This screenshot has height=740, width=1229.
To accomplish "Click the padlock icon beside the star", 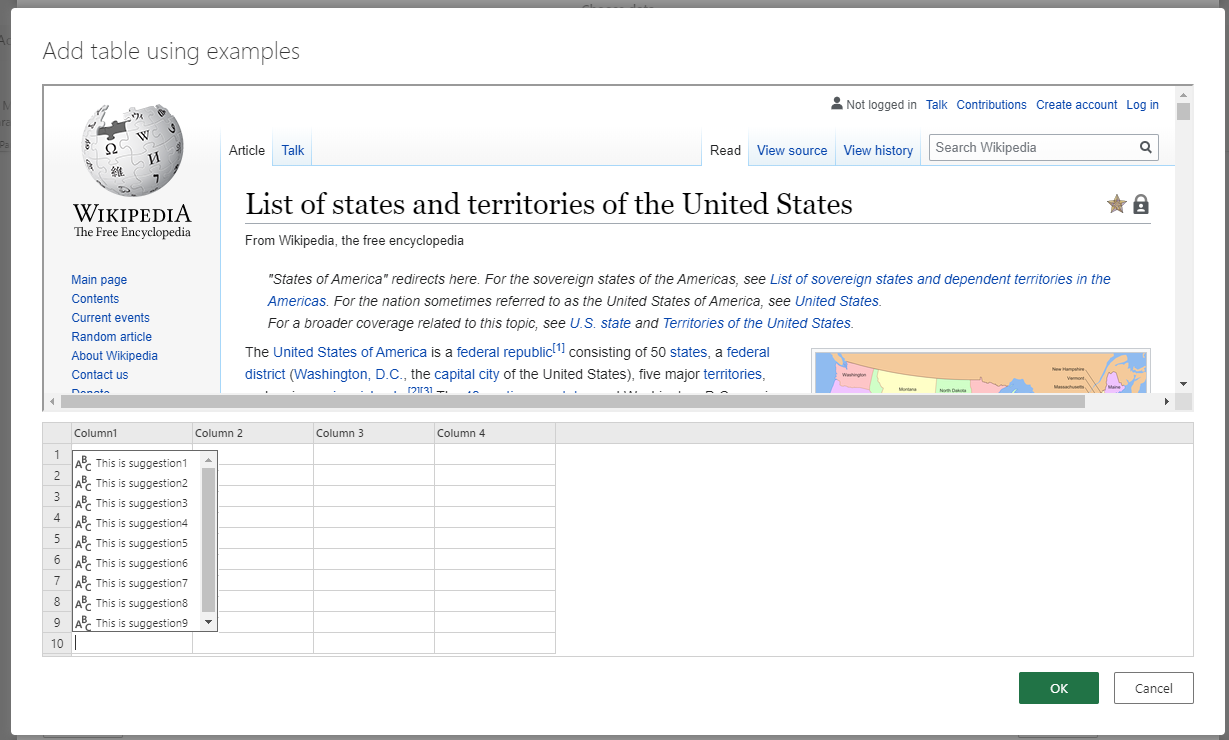I will (1141, 204).
